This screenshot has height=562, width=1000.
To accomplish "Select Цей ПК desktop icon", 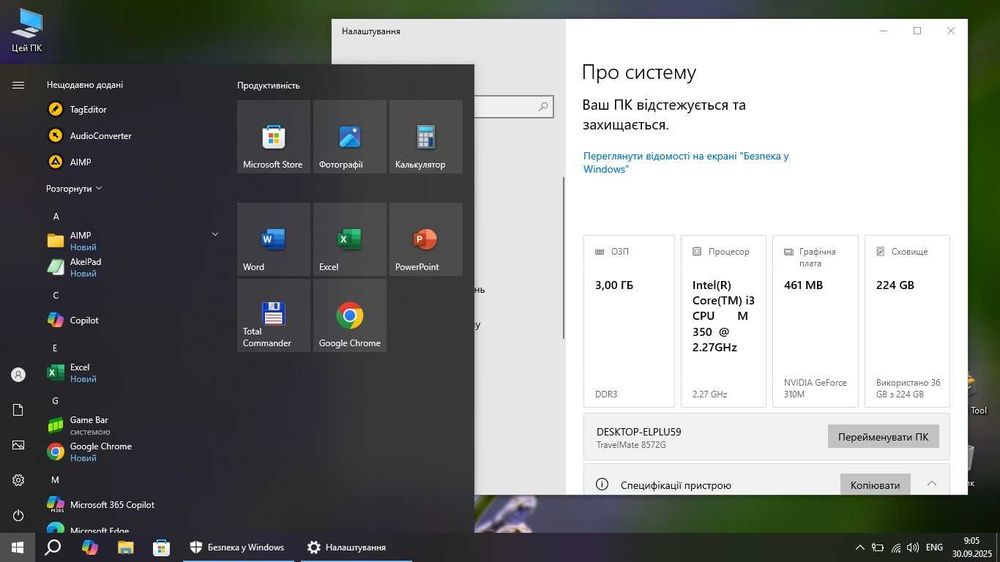I will pos(27,30).
